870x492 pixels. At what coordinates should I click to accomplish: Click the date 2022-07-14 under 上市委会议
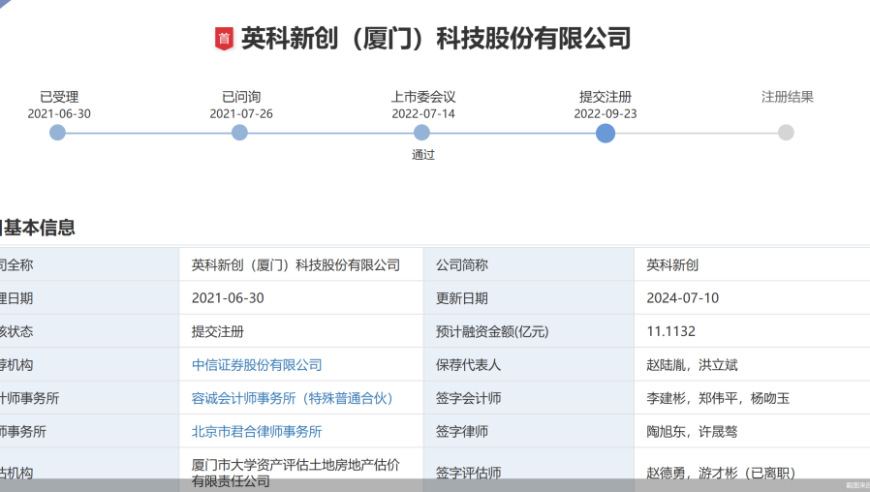click(423, 114)
